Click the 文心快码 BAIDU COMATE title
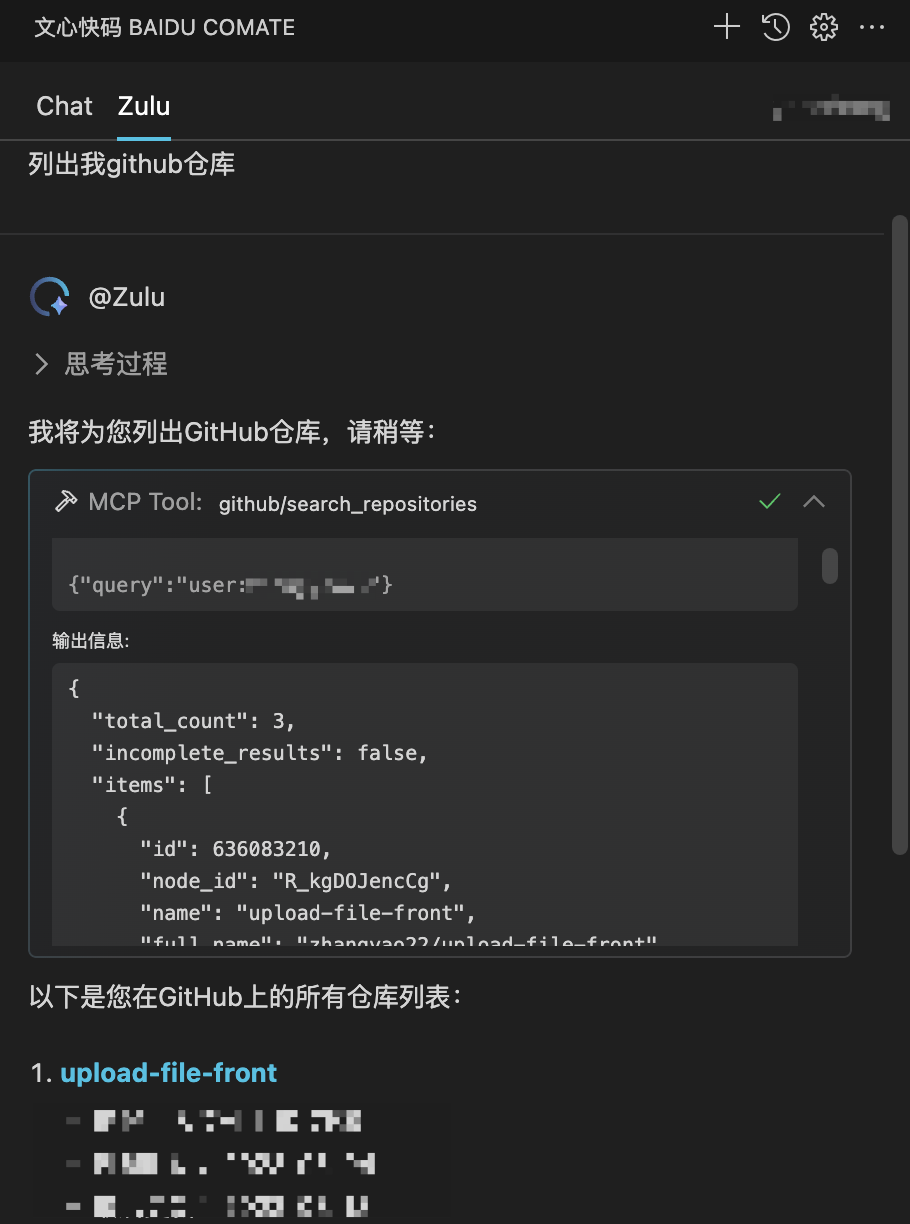 [165, 27]
